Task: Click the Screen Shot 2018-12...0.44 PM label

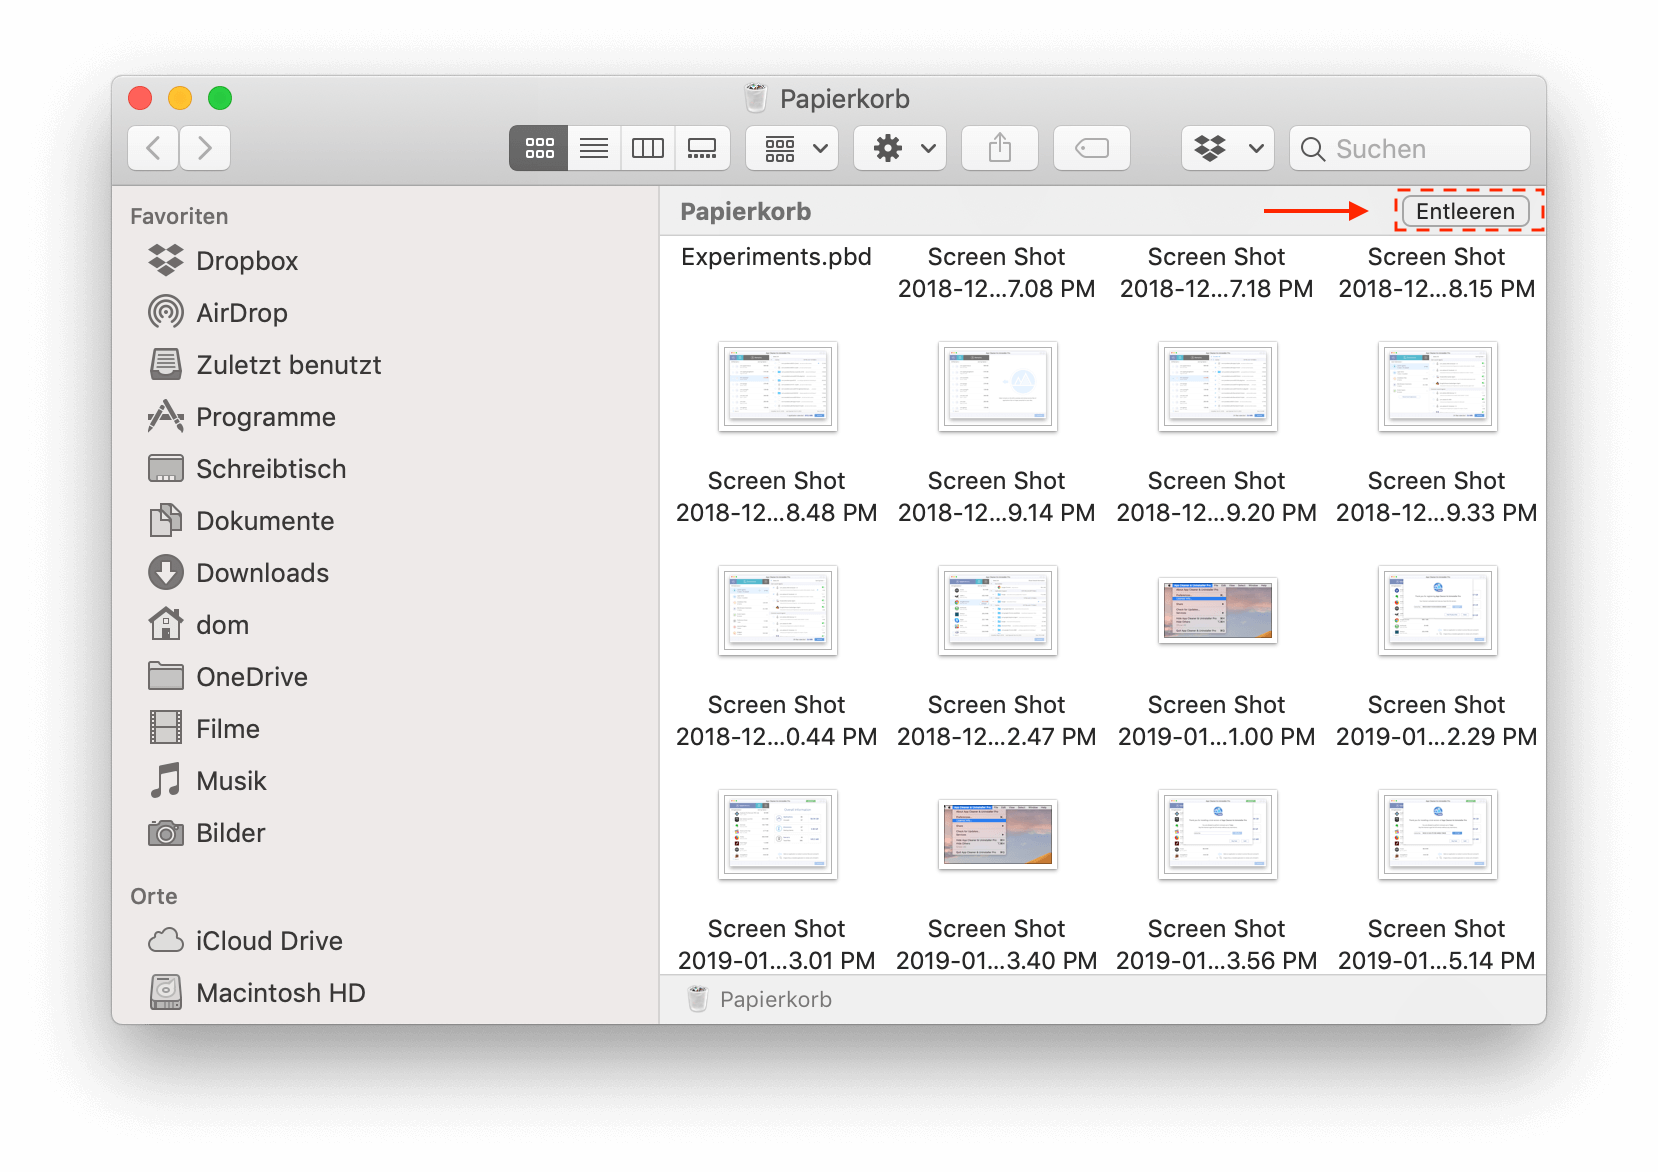Action: (x=777, y=720)
